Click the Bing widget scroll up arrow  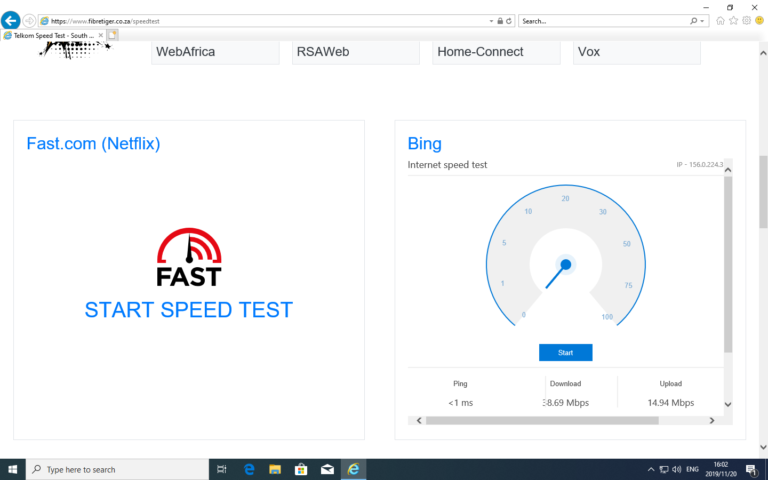coord(728,170)
